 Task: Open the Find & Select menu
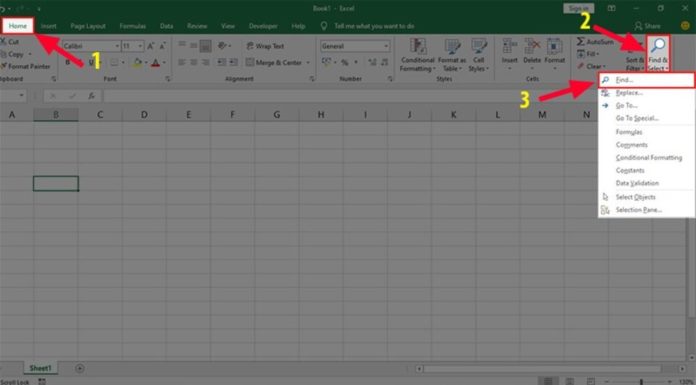(x=658, y=54)
